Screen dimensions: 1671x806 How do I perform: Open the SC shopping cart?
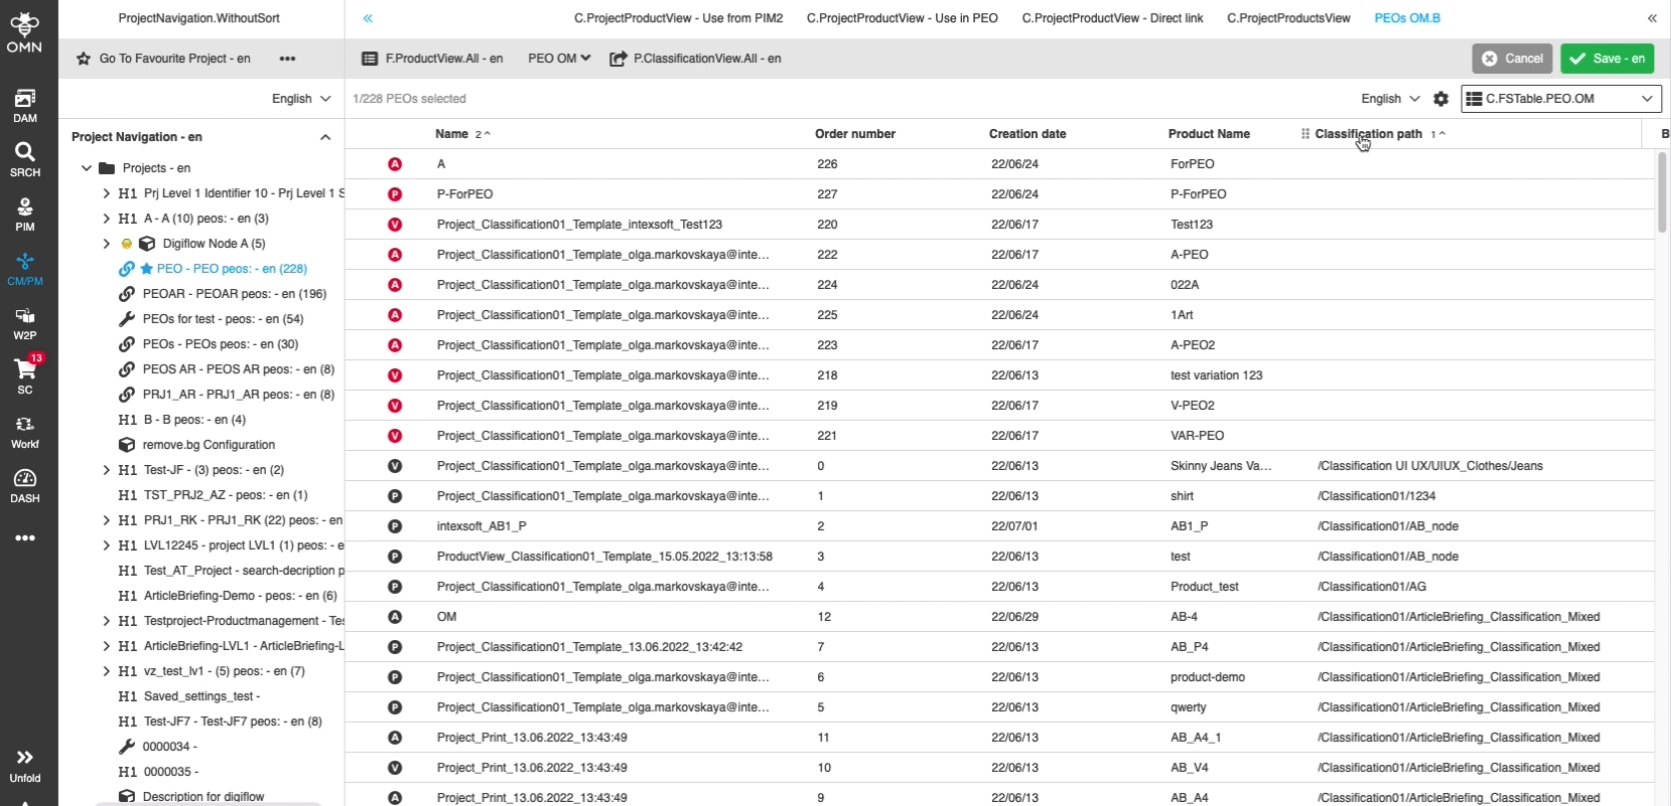[x=25, y=376]
